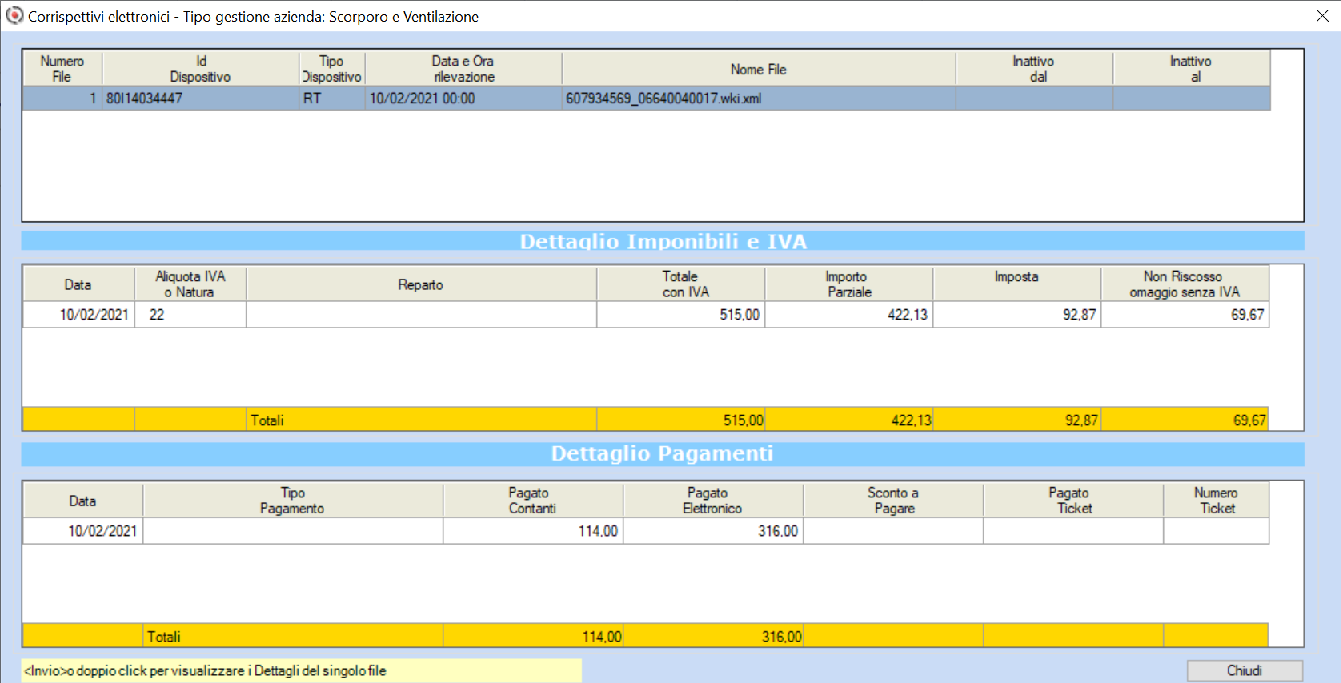Select 92,87 in the 10/02/2021 IVA row
Image resolution: width=1341 pixels, height=683 pixels.
point(1016,314)
